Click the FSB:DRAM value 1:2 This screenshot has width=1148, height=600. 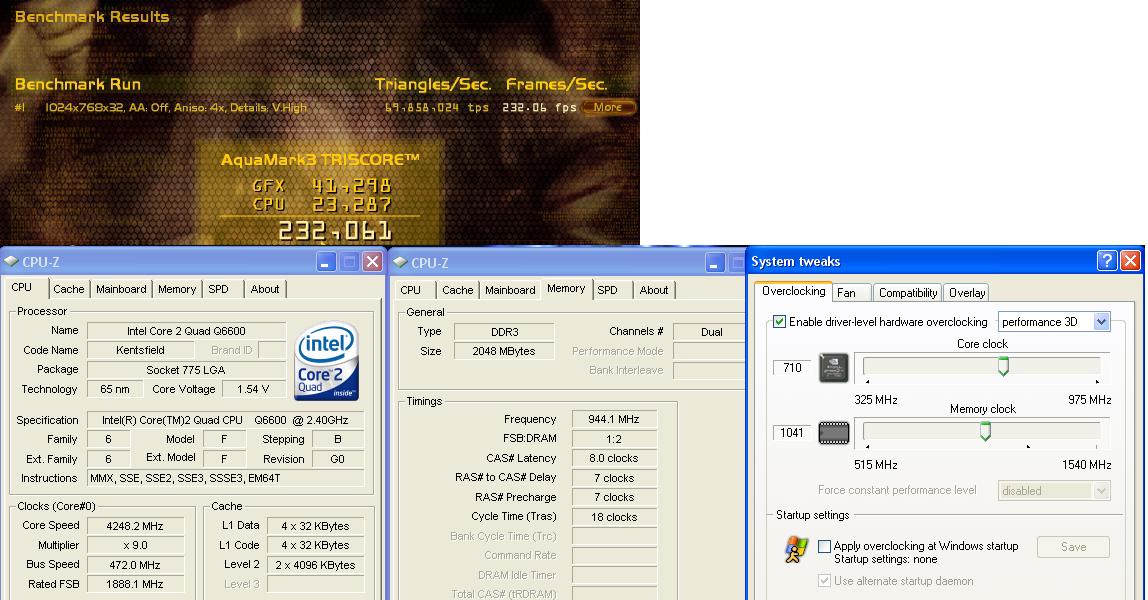[x=614, y=439]
